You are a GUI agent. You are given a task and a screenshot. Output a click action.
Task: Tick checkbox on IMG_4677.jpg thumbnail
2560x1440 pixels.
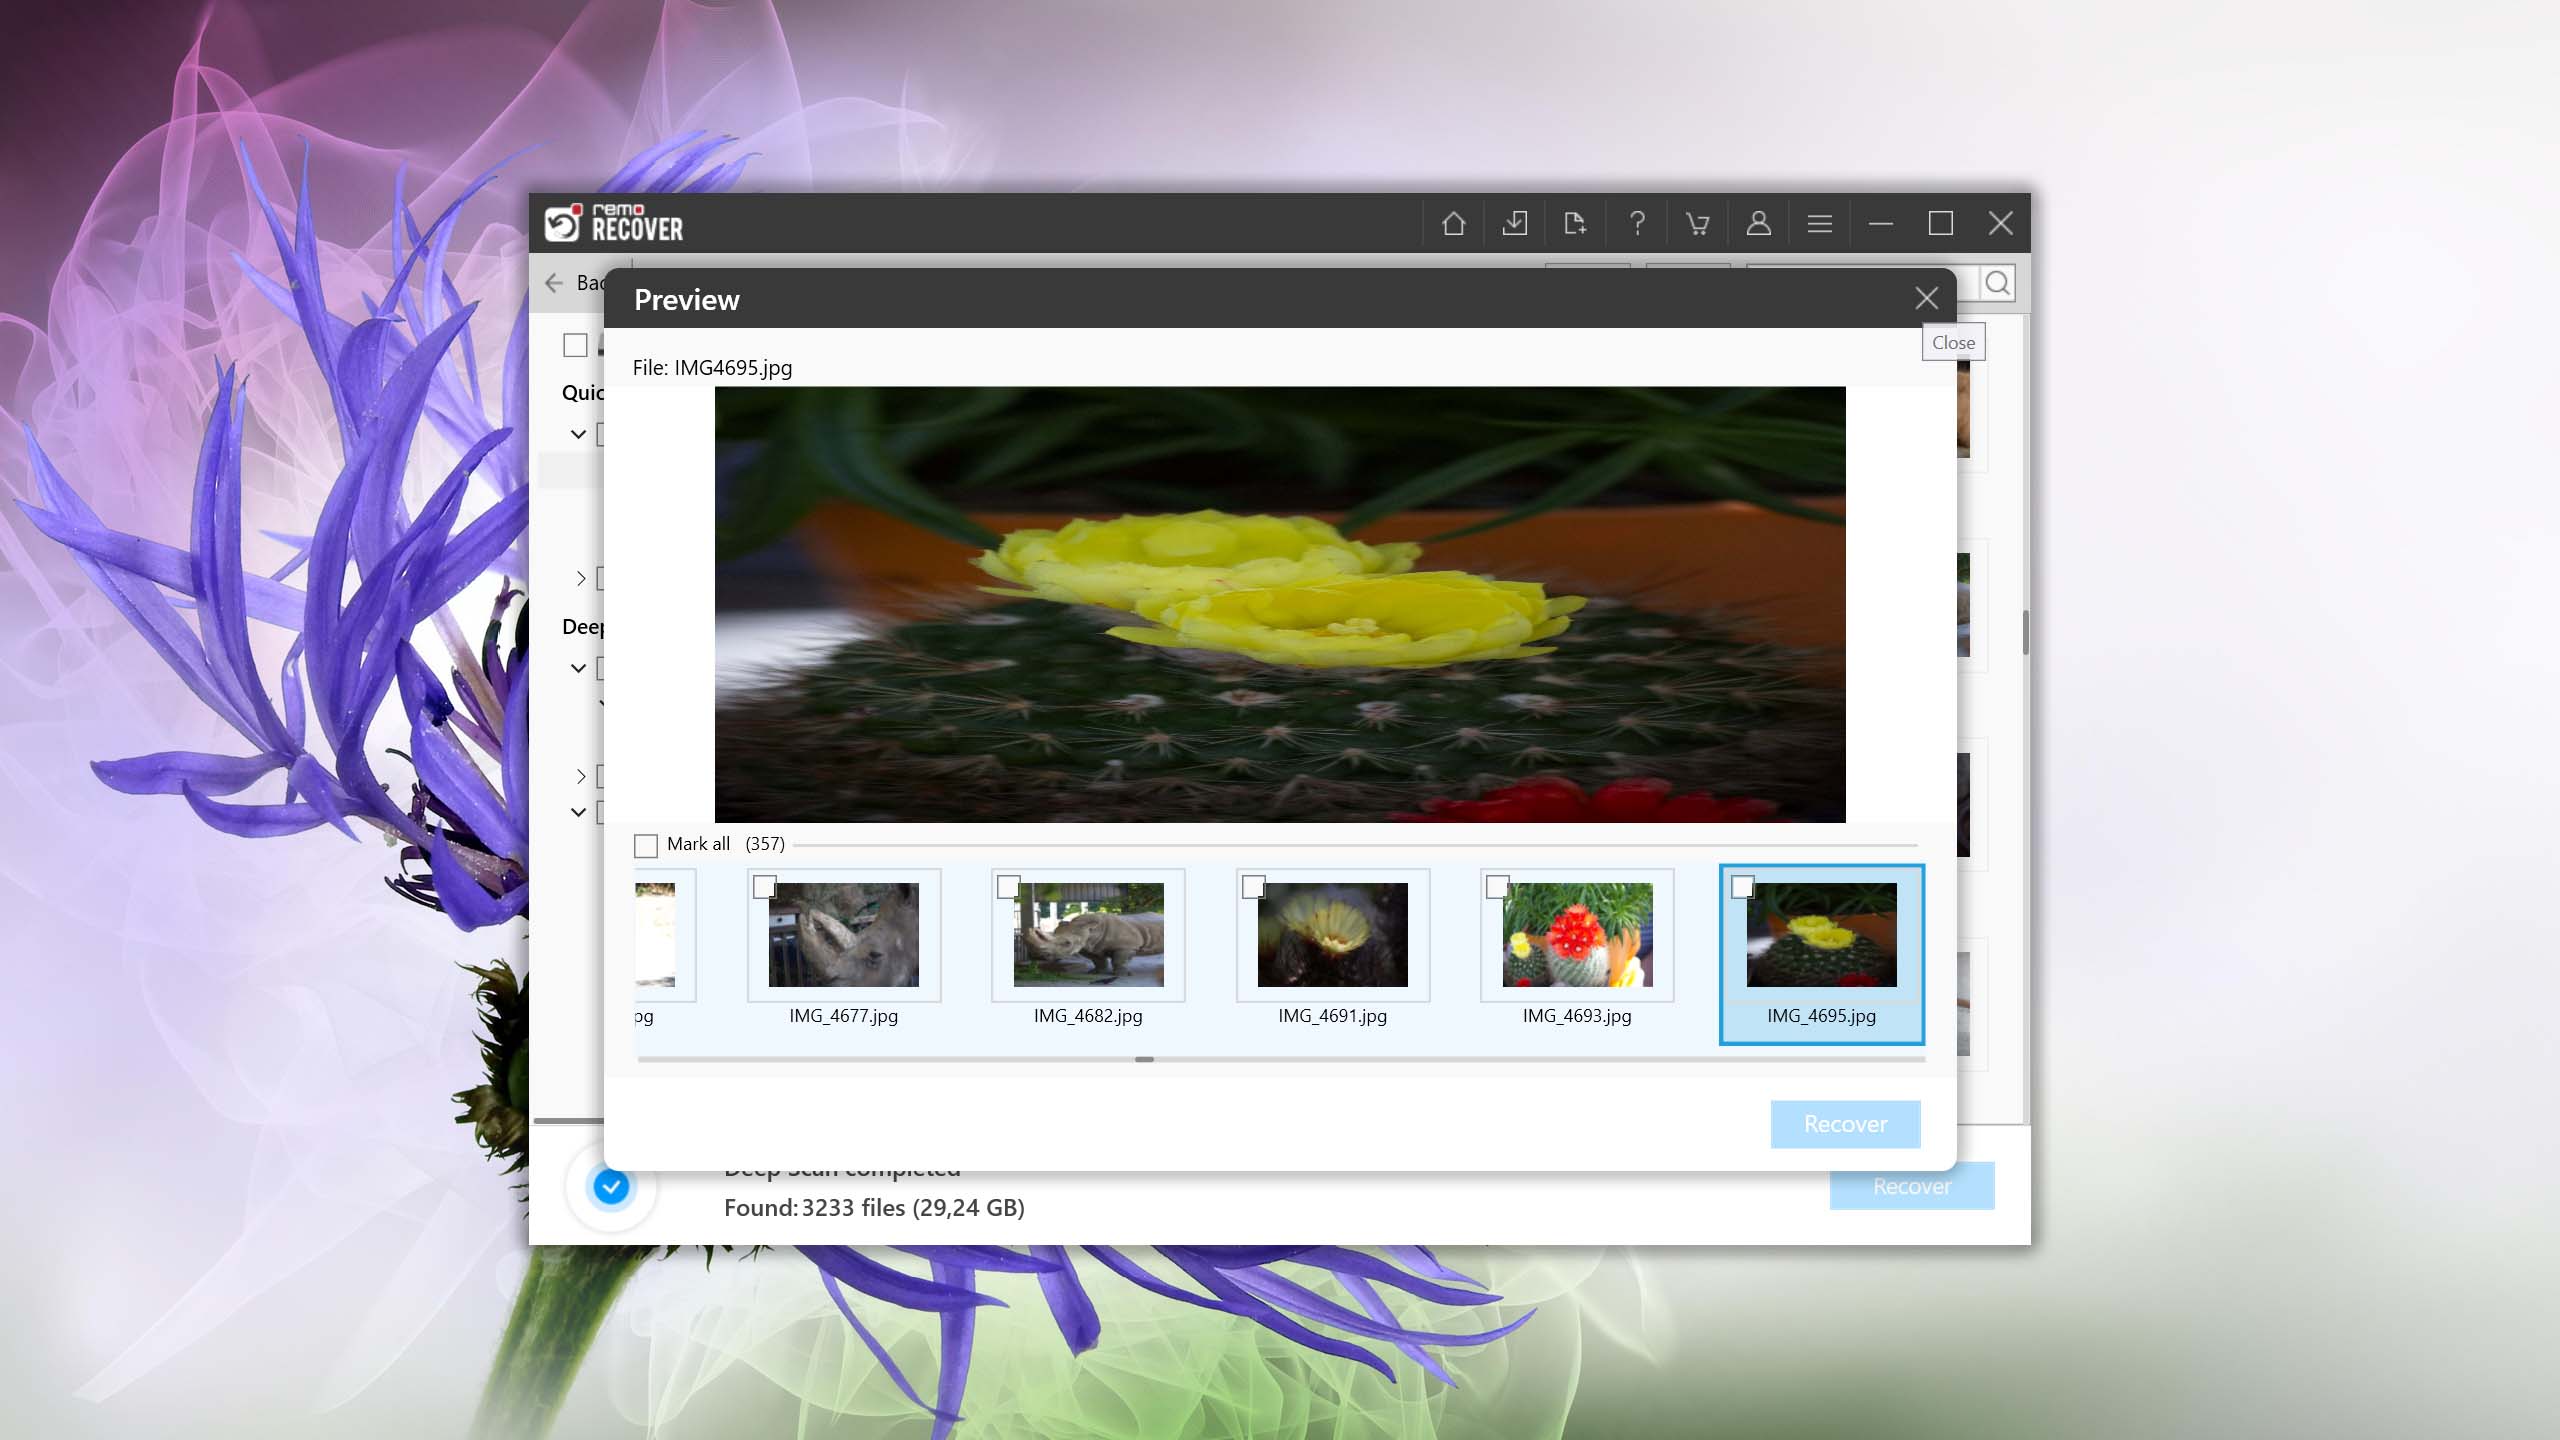point(764,887)
